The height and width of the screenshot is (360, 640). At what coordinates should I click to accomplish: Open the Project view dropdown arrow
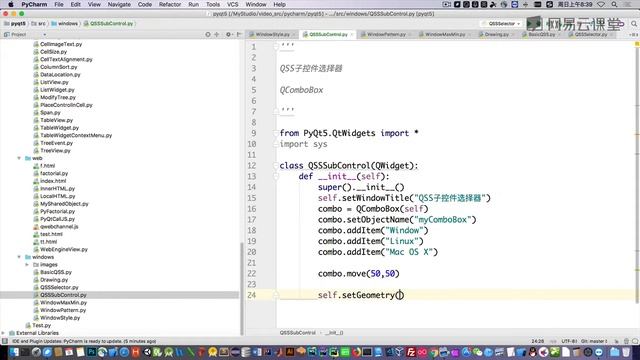(x=44, y=35)
